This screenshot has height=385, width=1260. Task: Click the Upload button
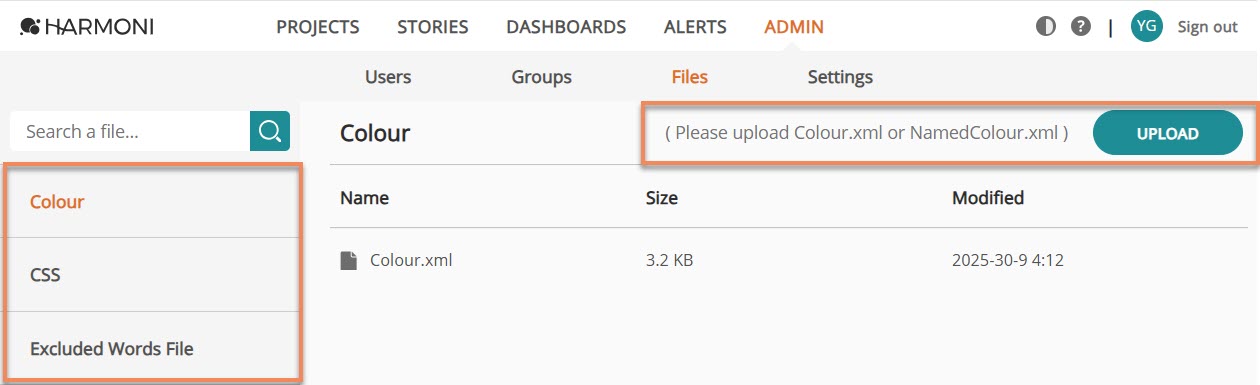tap(1168, 133)
